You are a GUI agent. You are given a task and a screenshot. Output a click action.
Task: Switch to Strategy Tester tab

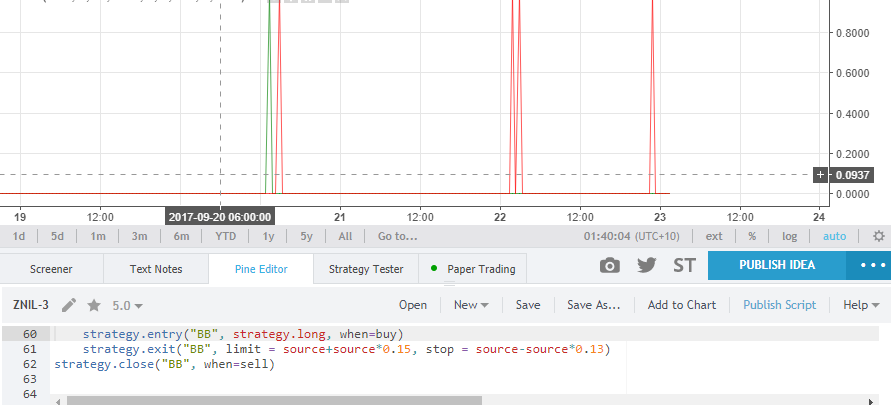point(366,269)
